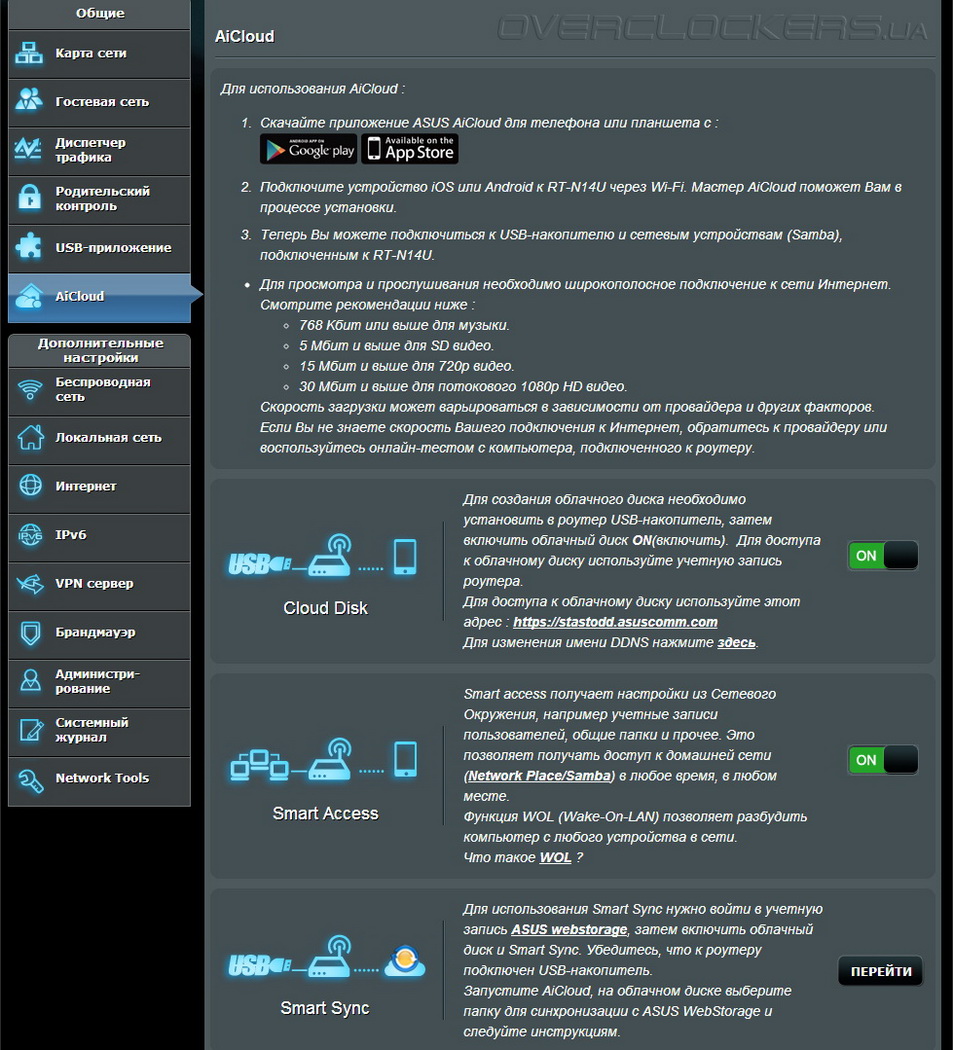Click the WOL help link
Image resolution: width=953 pixels, height=1050 pixels.
(x=555, y=858)
